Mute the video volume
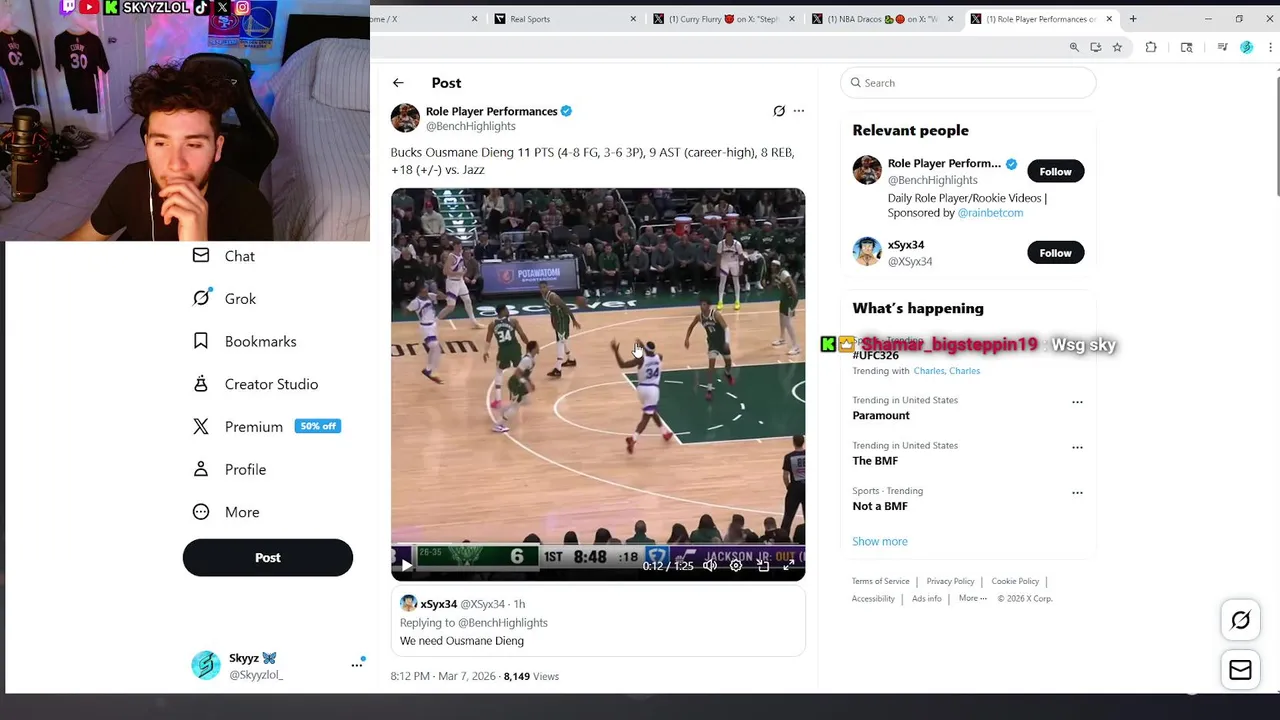1280x720 pixels. [710, 565]
